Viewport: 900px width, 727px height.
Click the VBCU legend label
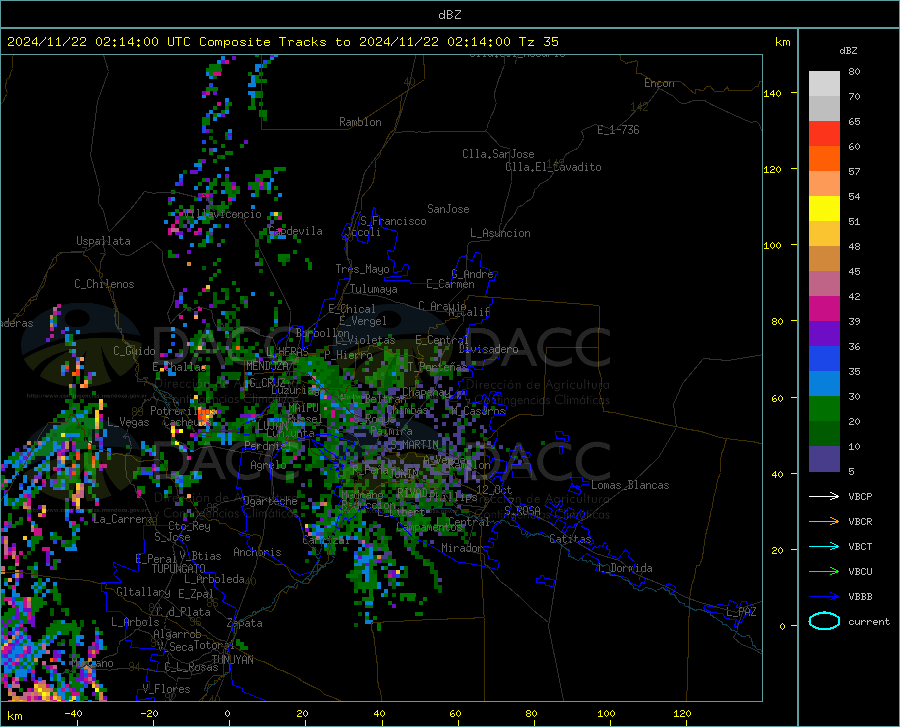click(x=860, y=572)
